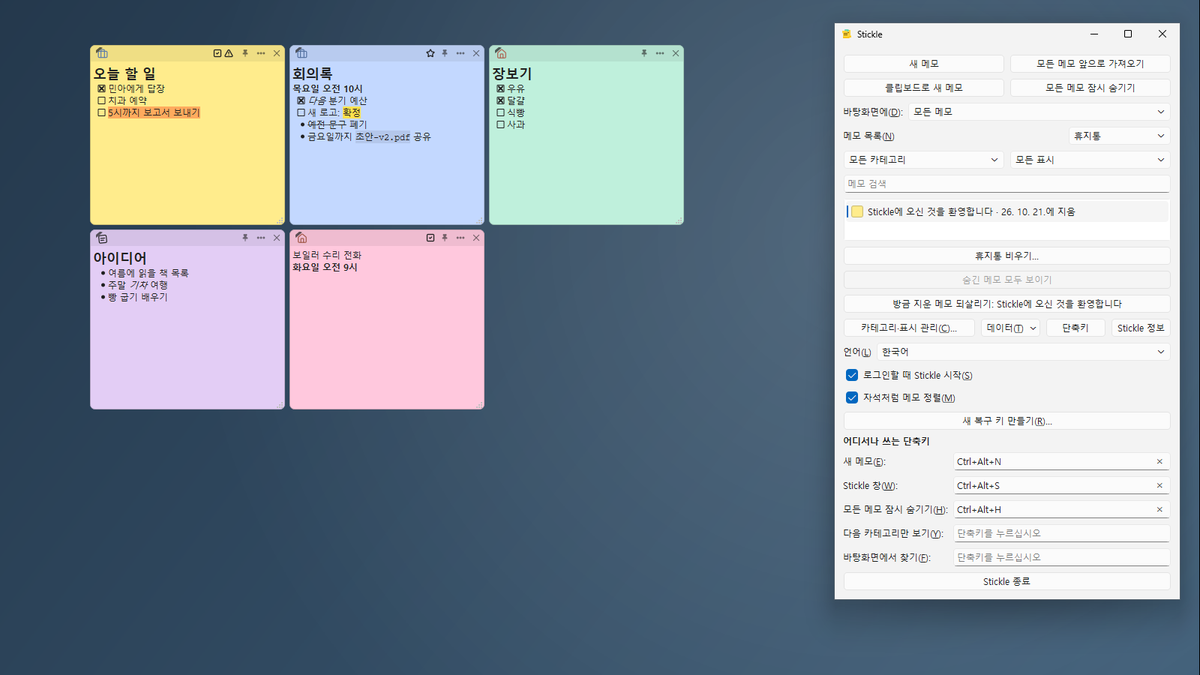Open the 모든 표시 filter dropdown

(x=1090, y=160)
